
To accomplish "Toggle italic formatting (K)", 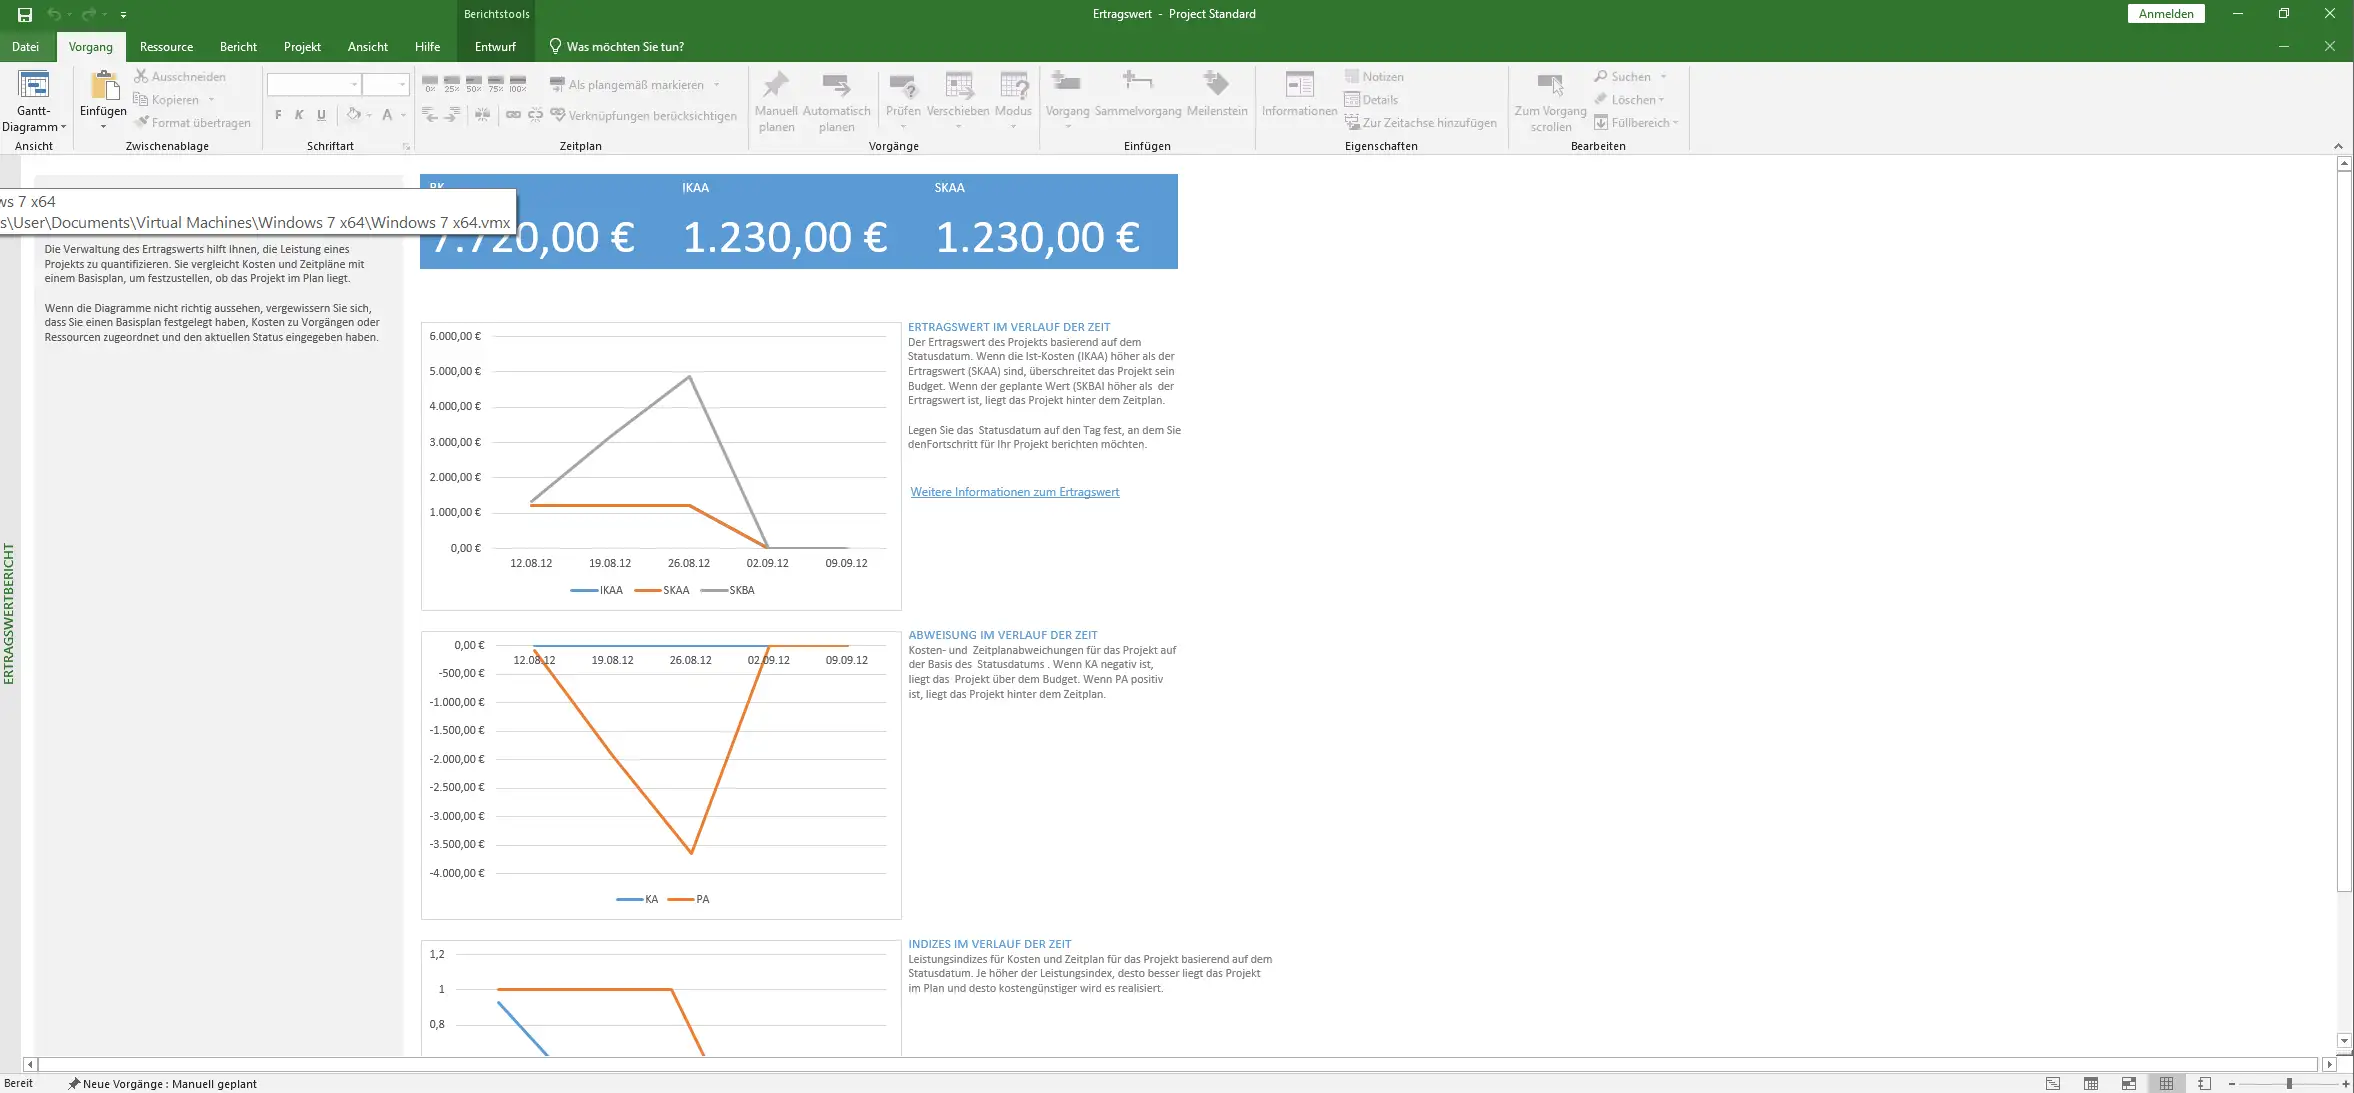I will (x=299, y=115).
